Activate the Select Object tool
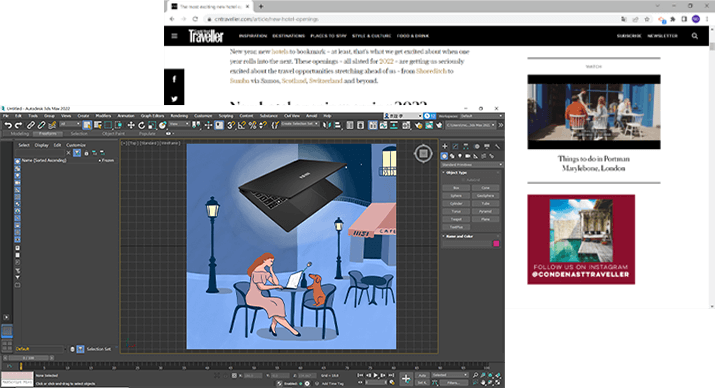Image resolution: width=715 pixels, height=388 pixels. point(87,125)
